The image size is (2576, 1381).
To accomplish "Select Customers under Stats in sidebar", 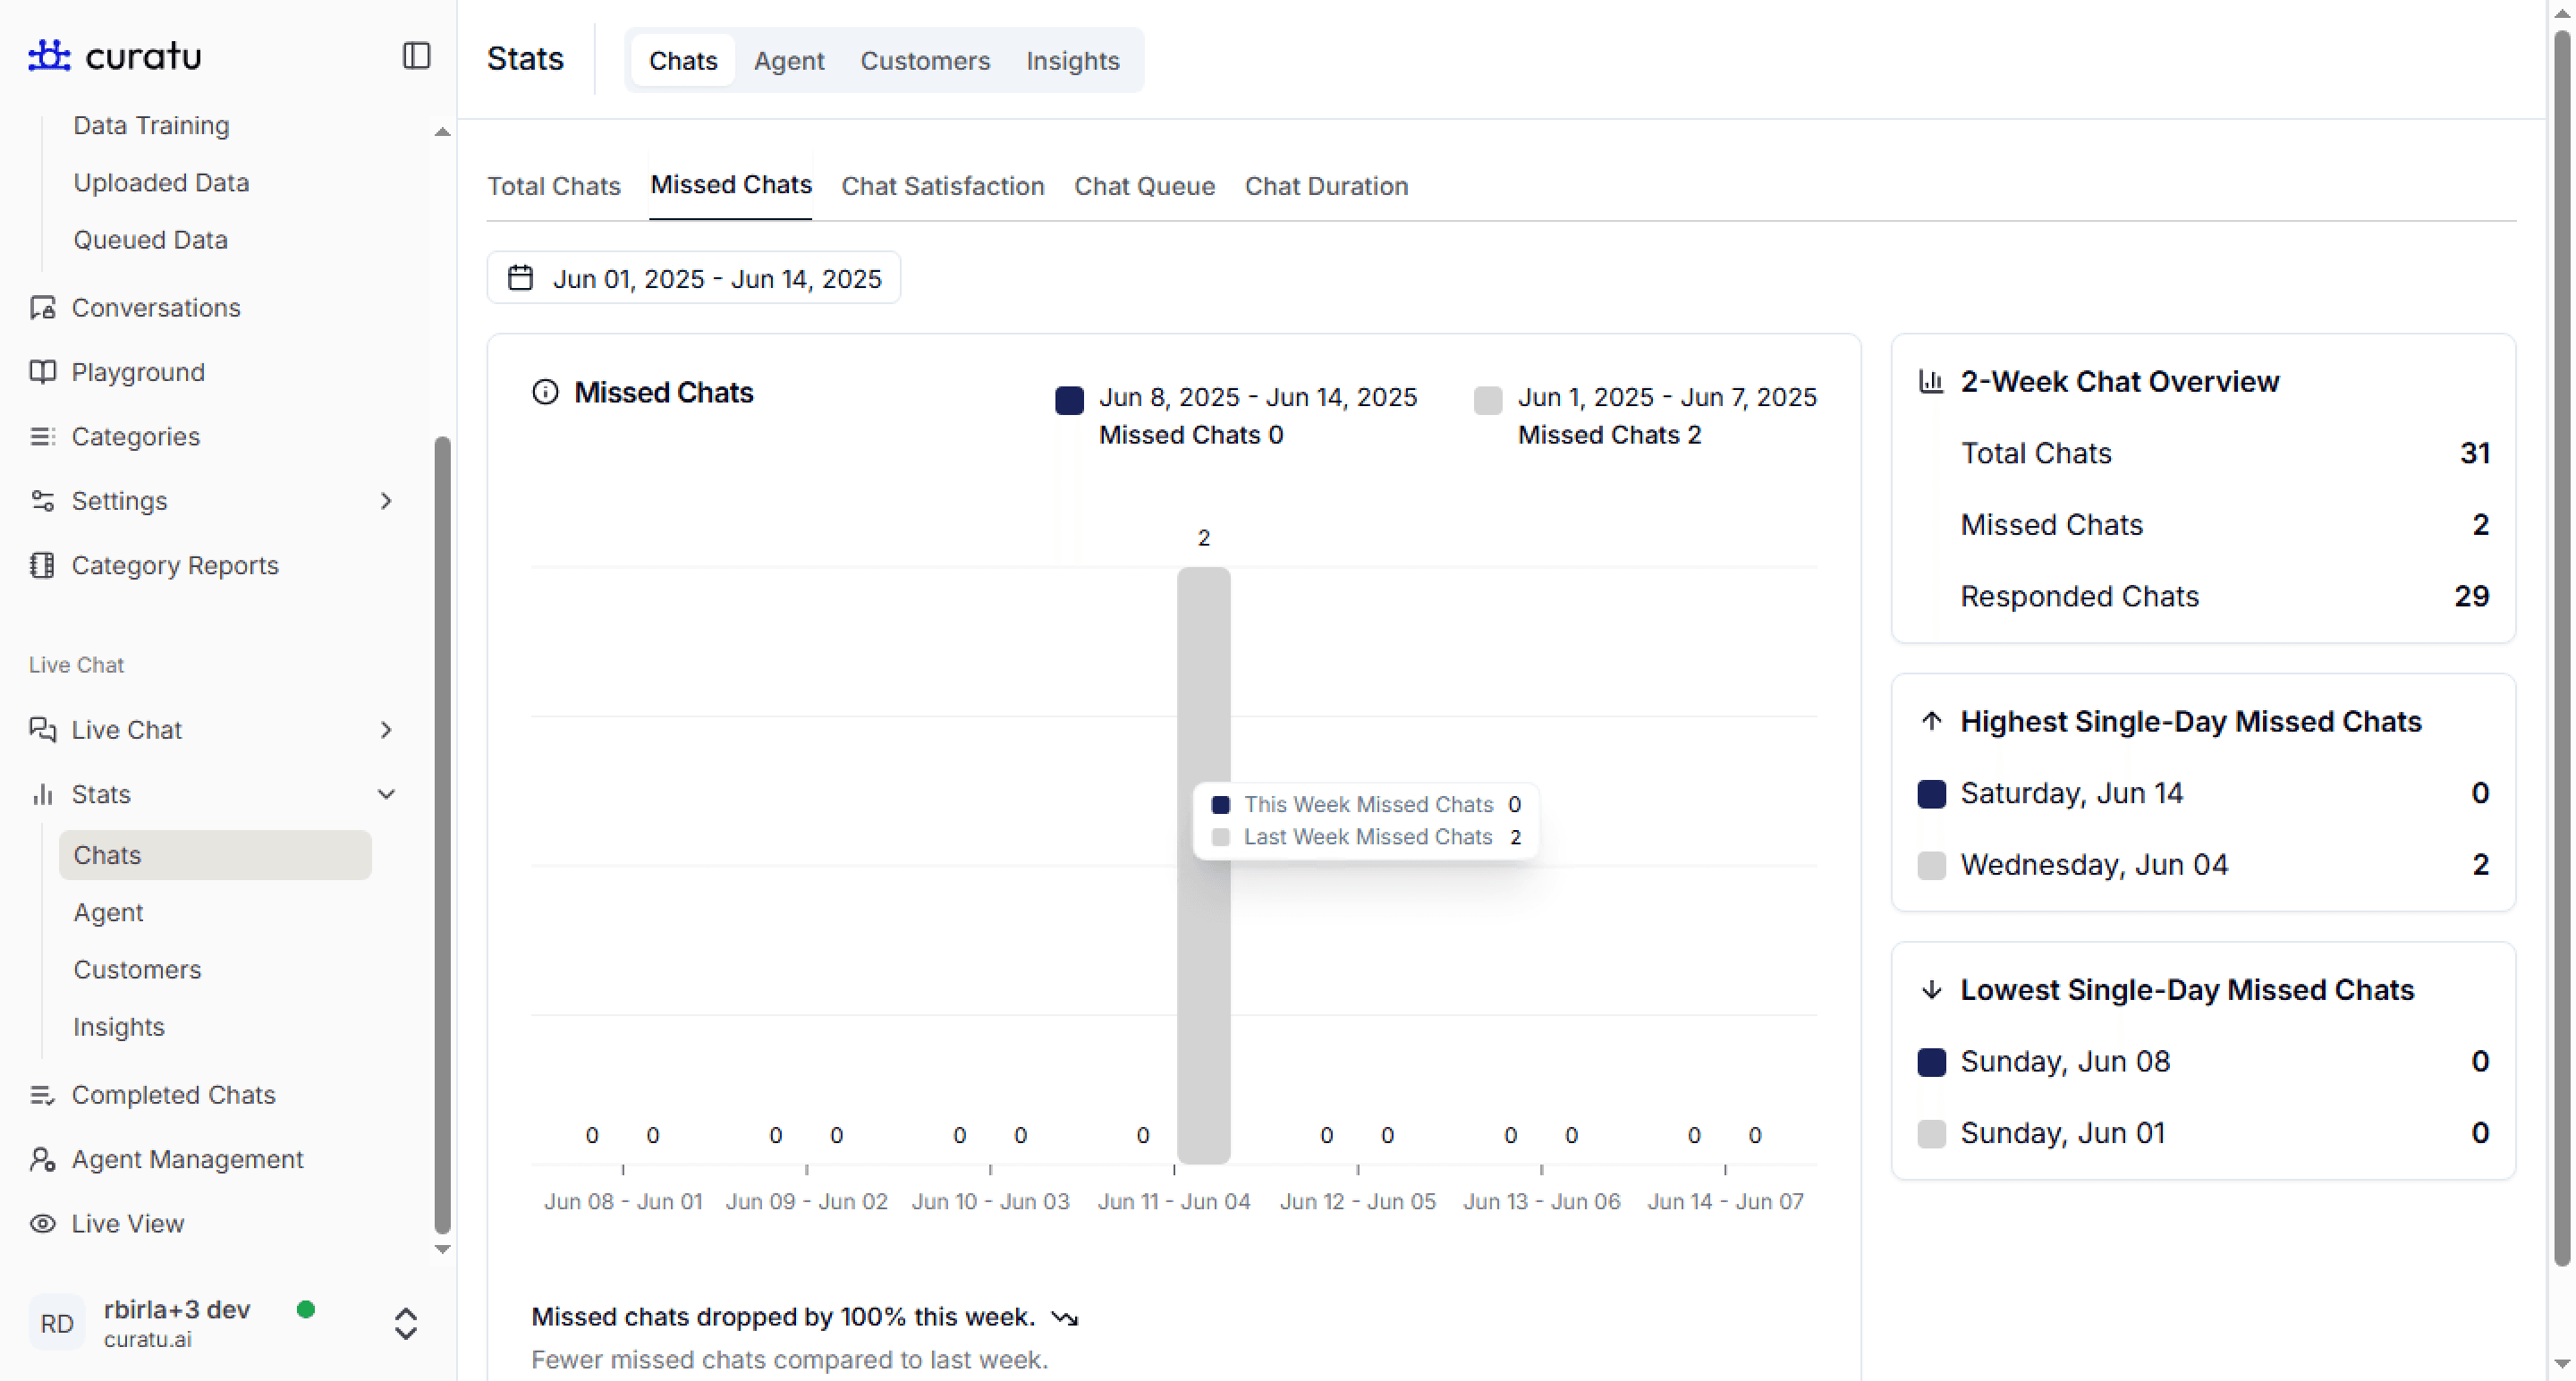I will click(x=137, y=969).
